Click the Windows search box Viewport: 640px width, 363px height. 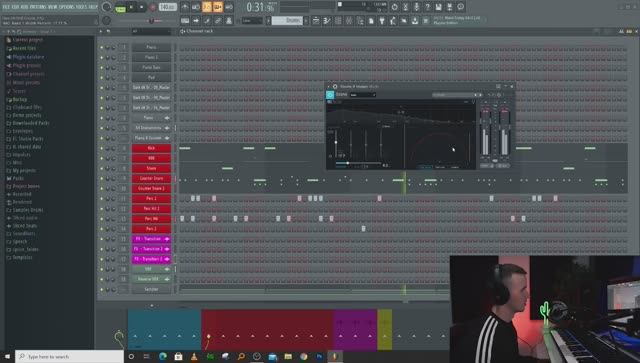[69, 356]
